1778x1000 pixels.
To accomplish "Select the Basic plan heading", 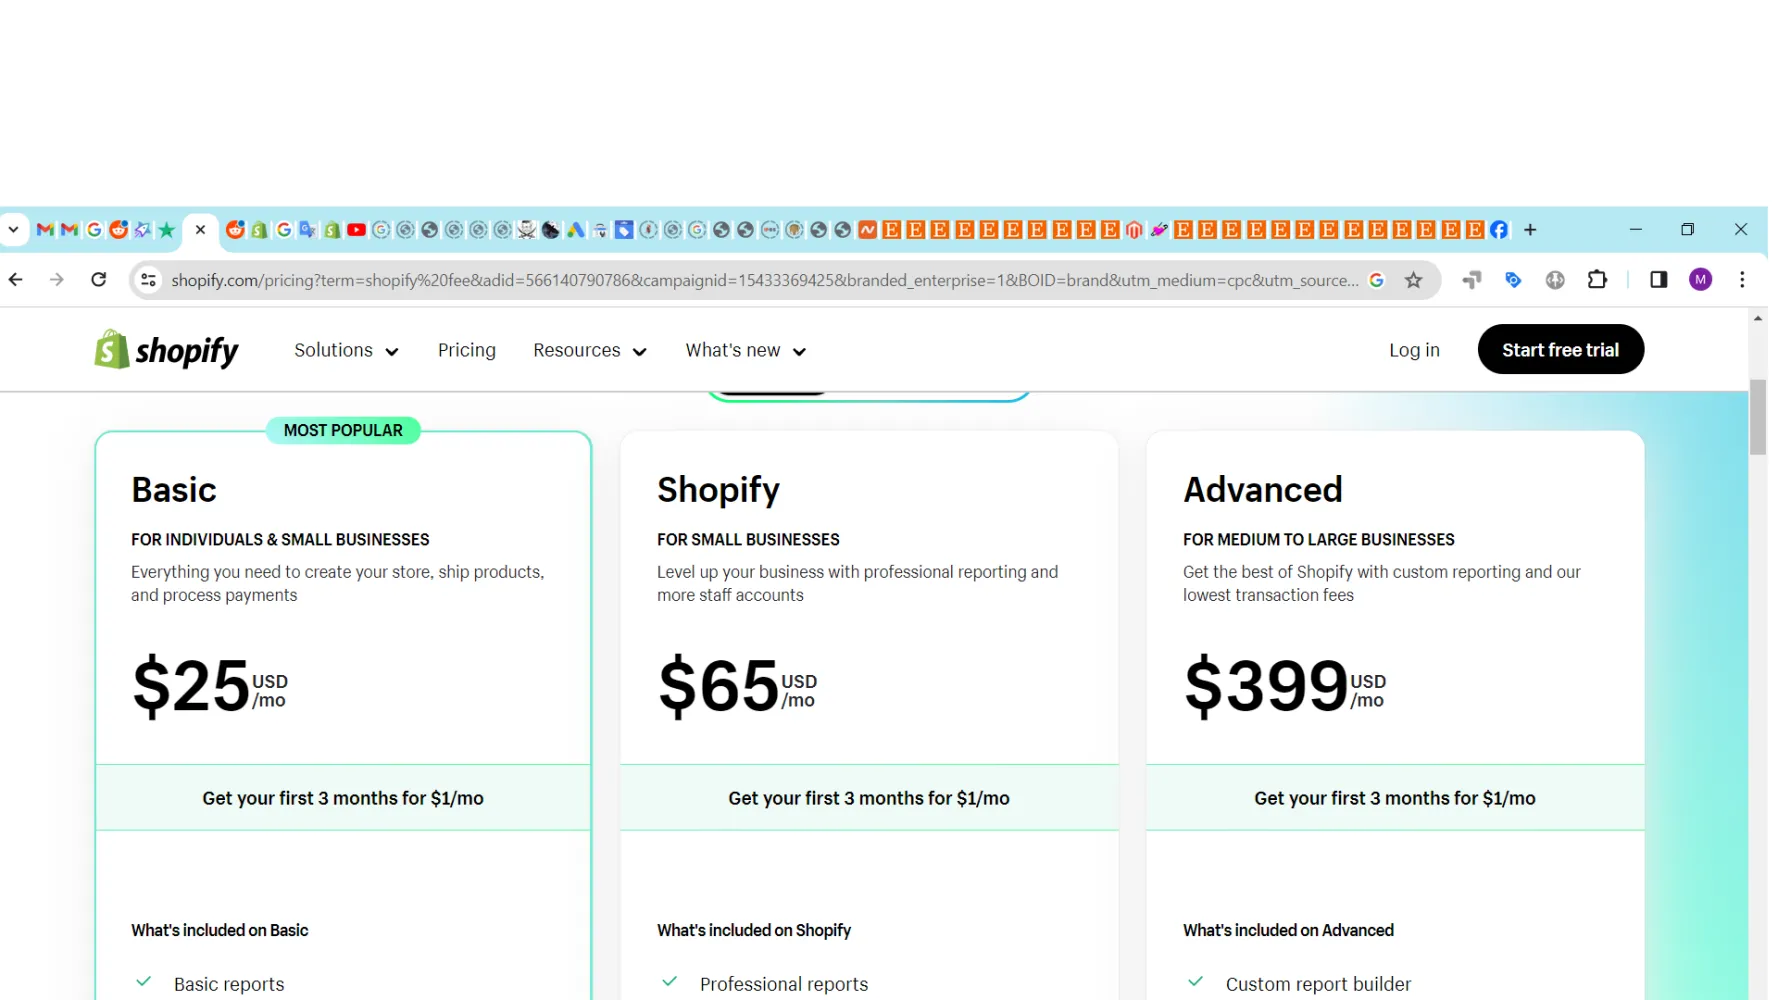I will coord(174,490).
